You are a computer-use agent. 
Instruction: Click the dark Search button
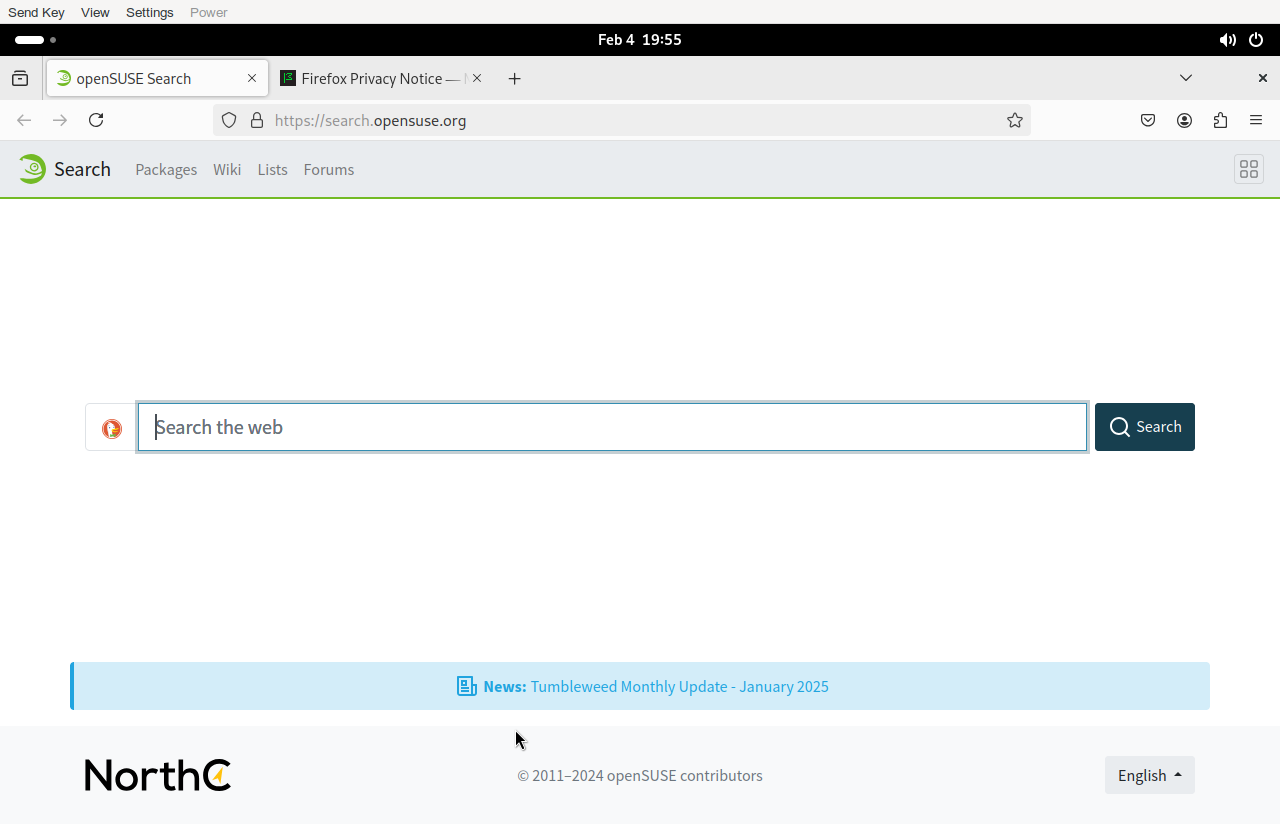1145,427
